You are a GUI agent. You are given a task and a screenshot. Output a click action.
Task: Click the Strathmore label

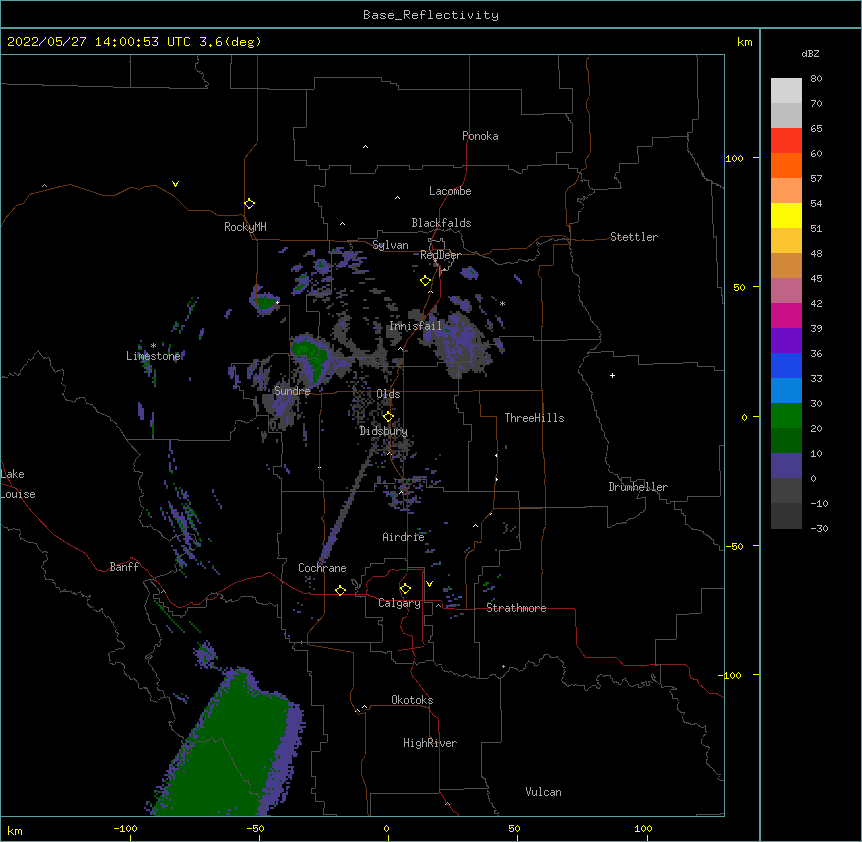click(516, 608)
